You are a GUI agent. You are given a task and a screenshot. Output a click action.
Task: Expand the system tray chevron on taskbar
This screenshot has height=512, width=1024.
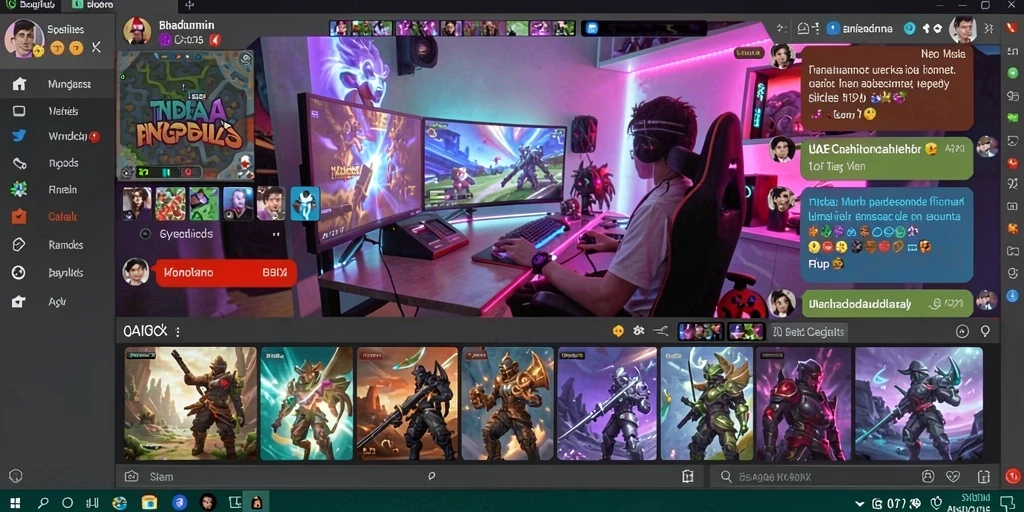(859, 504)
